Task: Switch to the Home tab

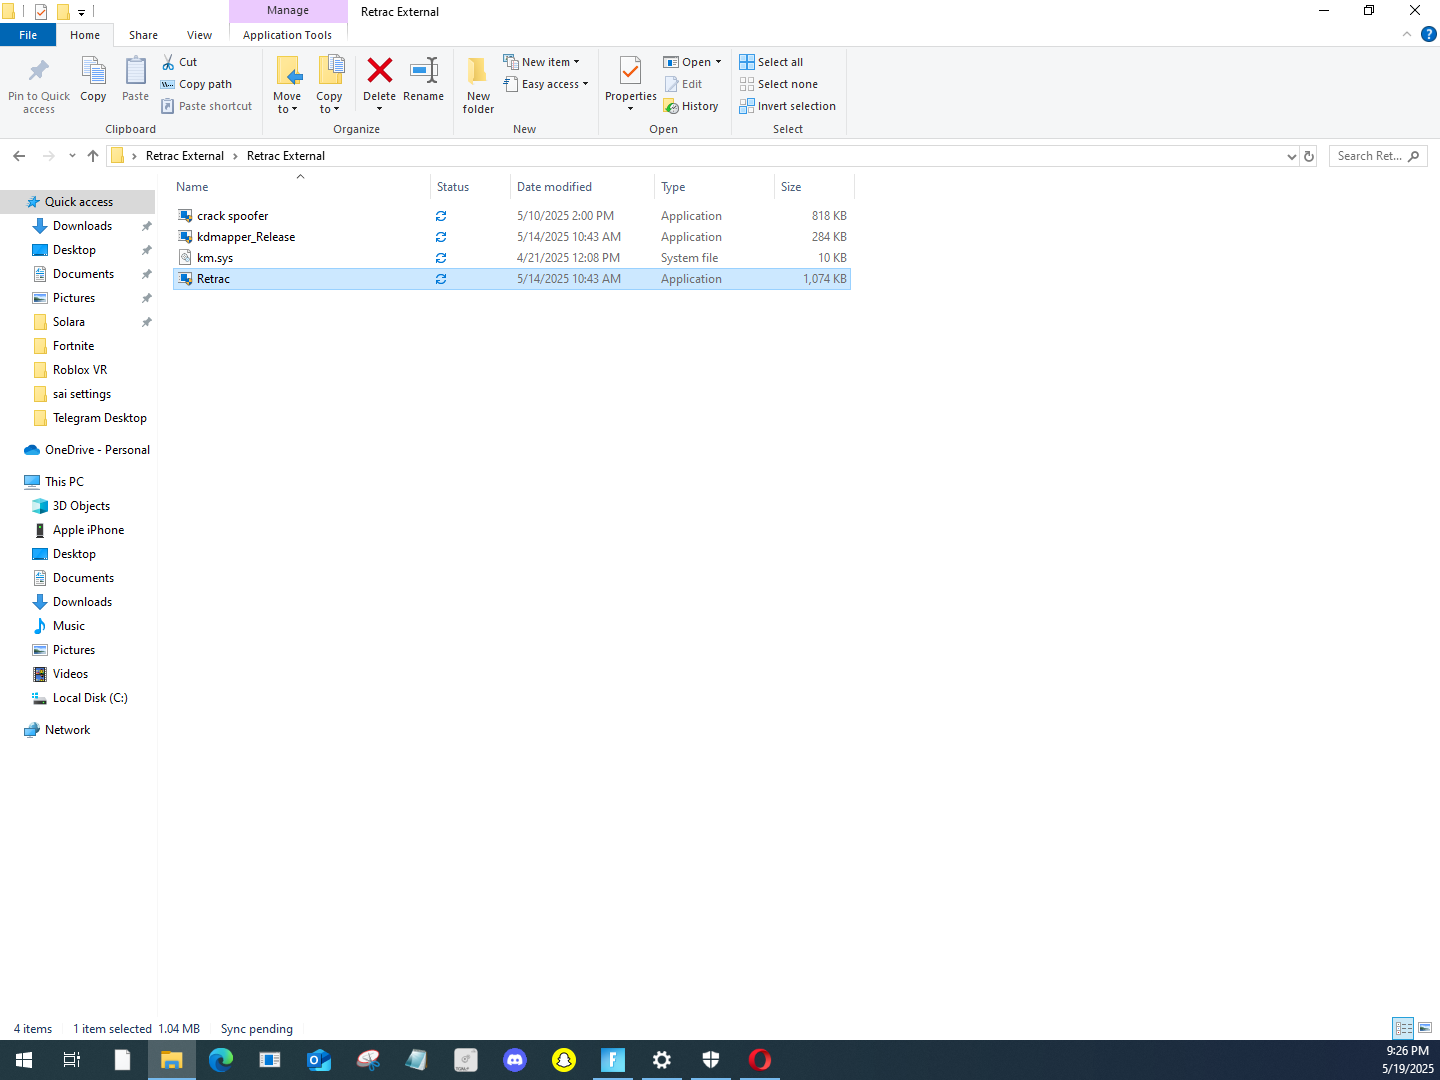Action: [x=85, y=35]
